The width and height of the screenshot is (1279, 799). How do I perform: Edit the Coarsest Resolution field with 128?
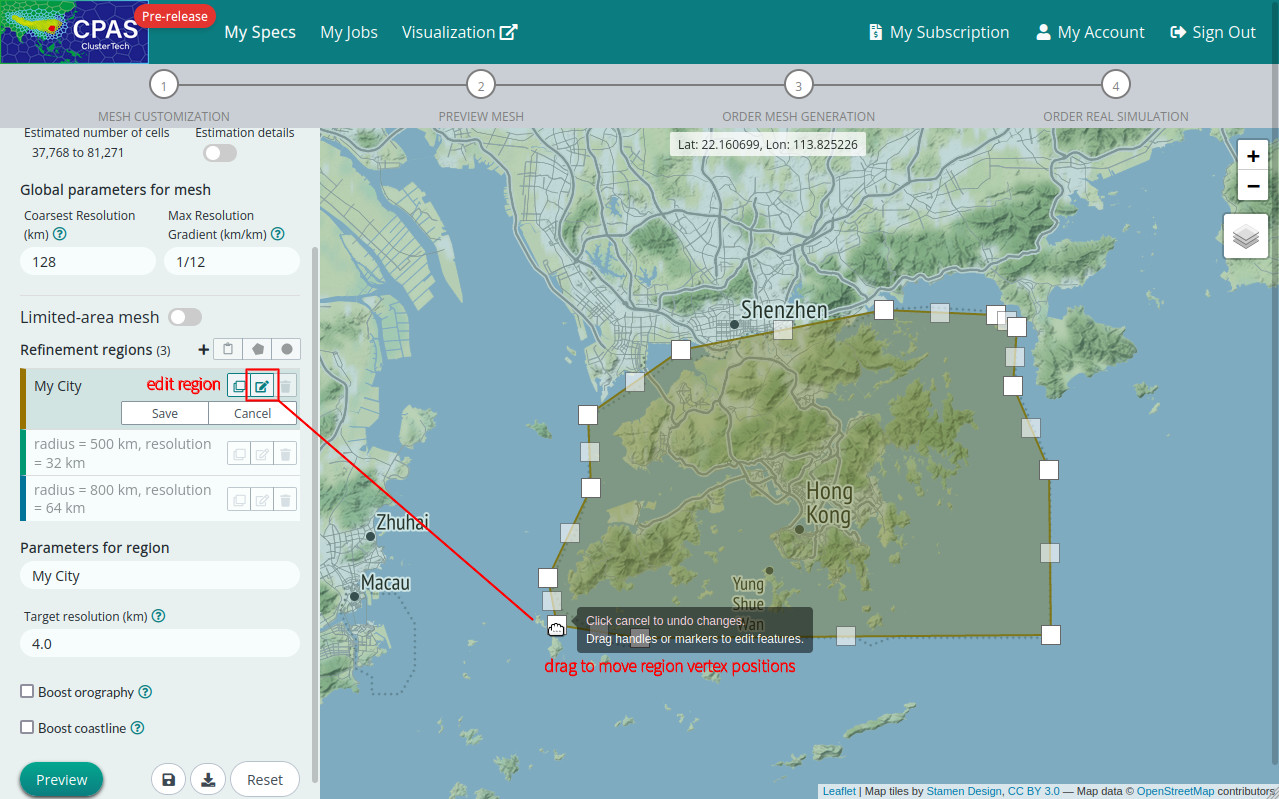[x=88, y=261]
